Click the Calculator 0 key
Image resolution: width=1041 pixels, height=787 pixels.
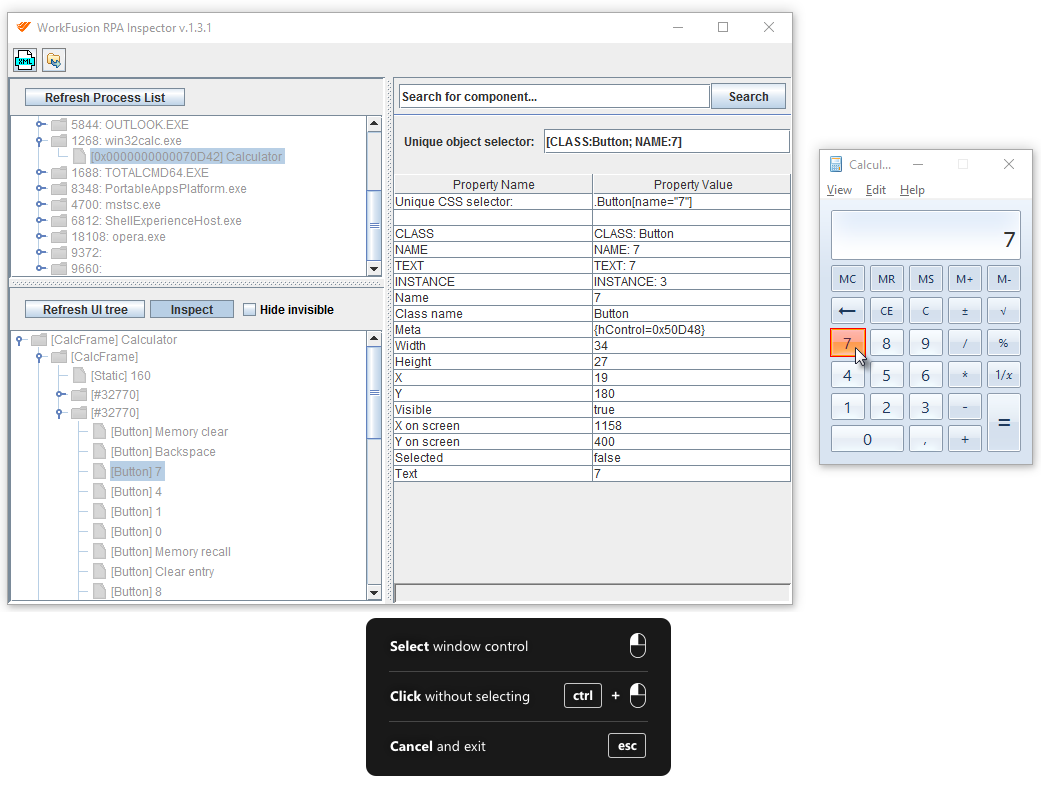pos(867,439)
